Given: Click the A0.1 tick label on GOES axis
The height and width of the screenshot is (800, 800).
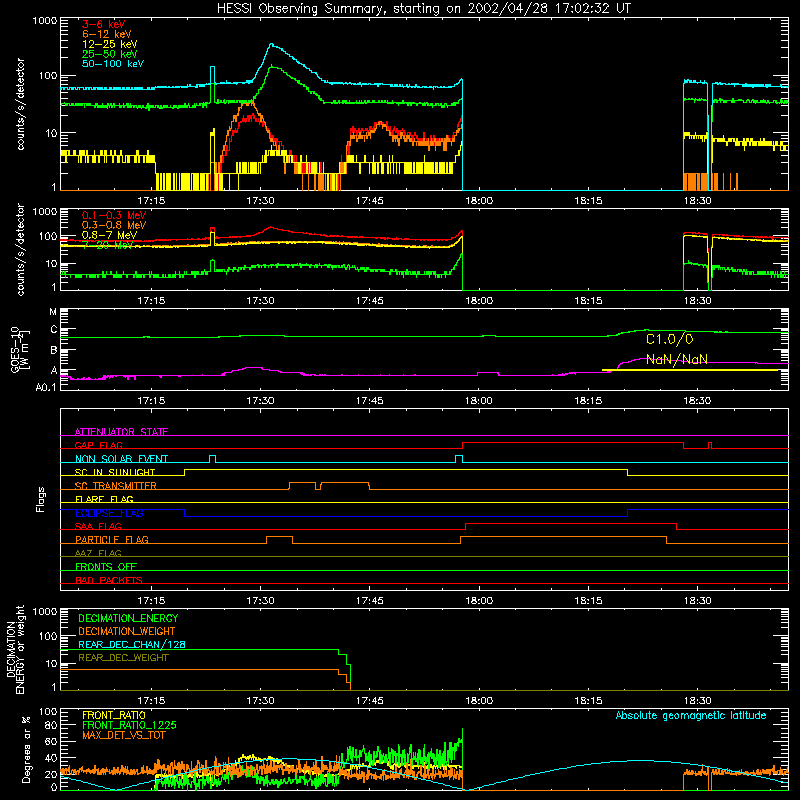Looking at the screenshot, I should (x=46, y=387).
